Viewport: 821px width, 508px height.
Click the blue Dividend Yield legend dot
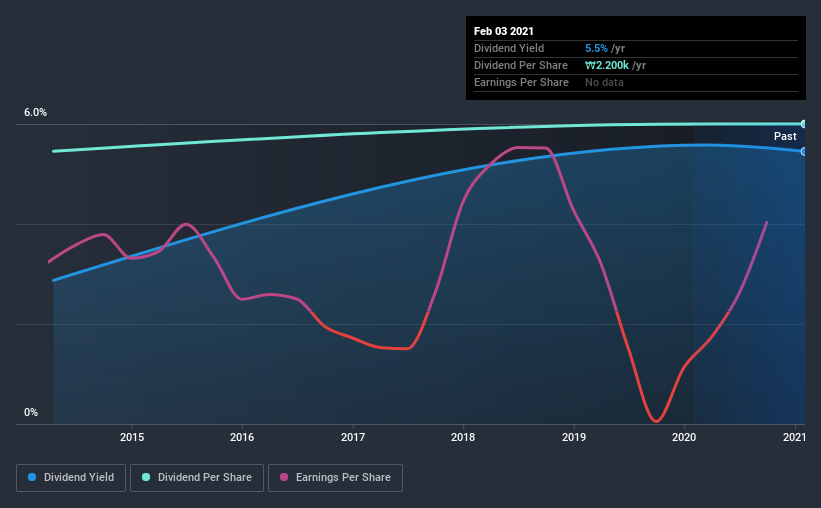click(x=32, y=477)
